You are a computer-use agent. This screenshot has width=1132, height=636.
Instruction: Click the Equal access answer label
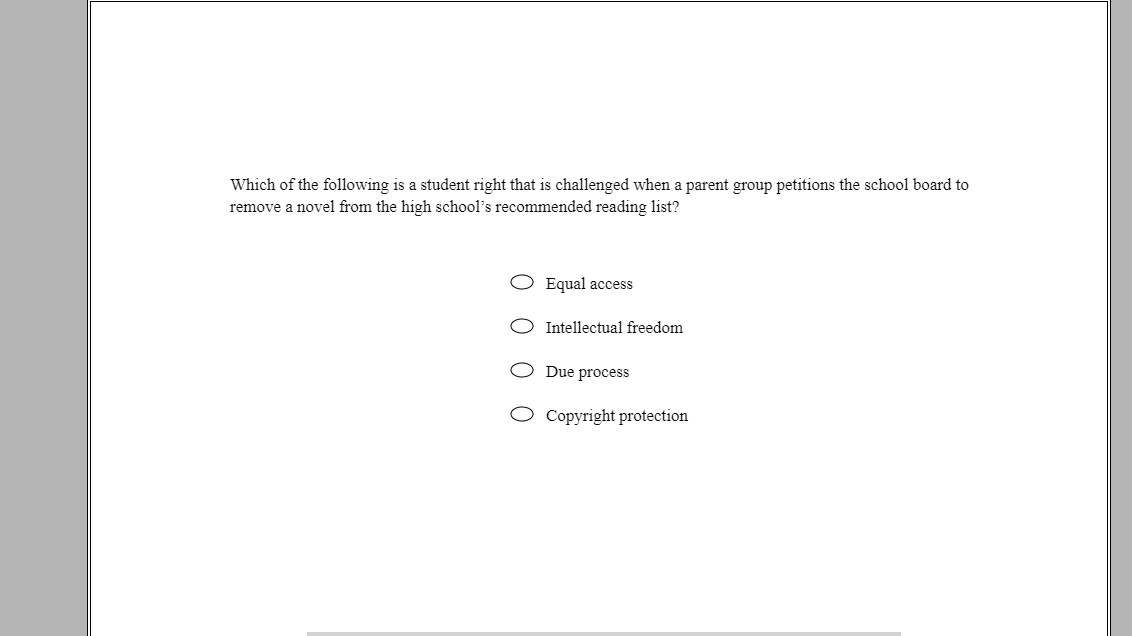[x=588, y=284]
